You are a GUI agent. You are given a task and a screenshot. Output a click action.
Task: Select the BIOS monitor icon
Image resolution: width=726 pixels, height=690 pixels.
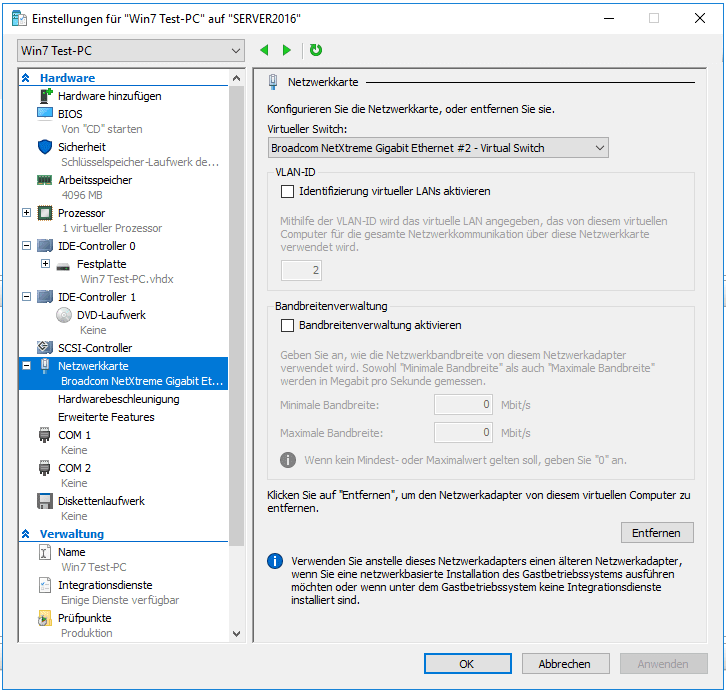[x=45, y=114]
